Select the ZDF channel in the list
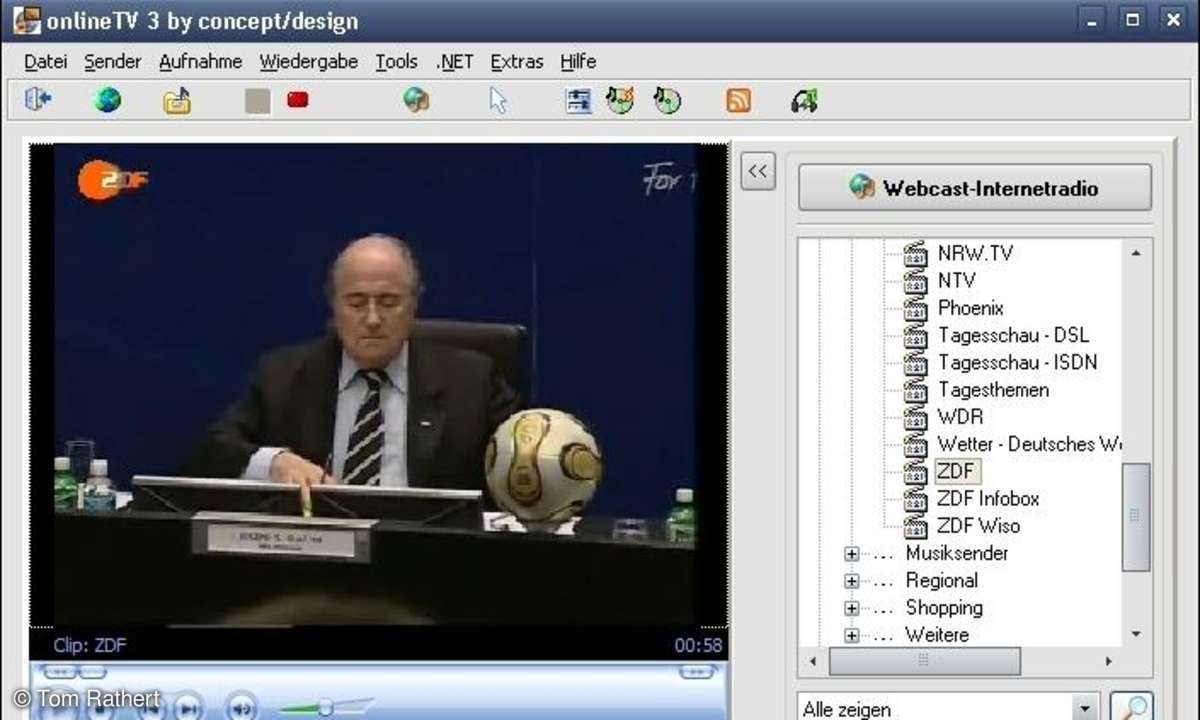The image size is (1200, 720). (955, 471)
